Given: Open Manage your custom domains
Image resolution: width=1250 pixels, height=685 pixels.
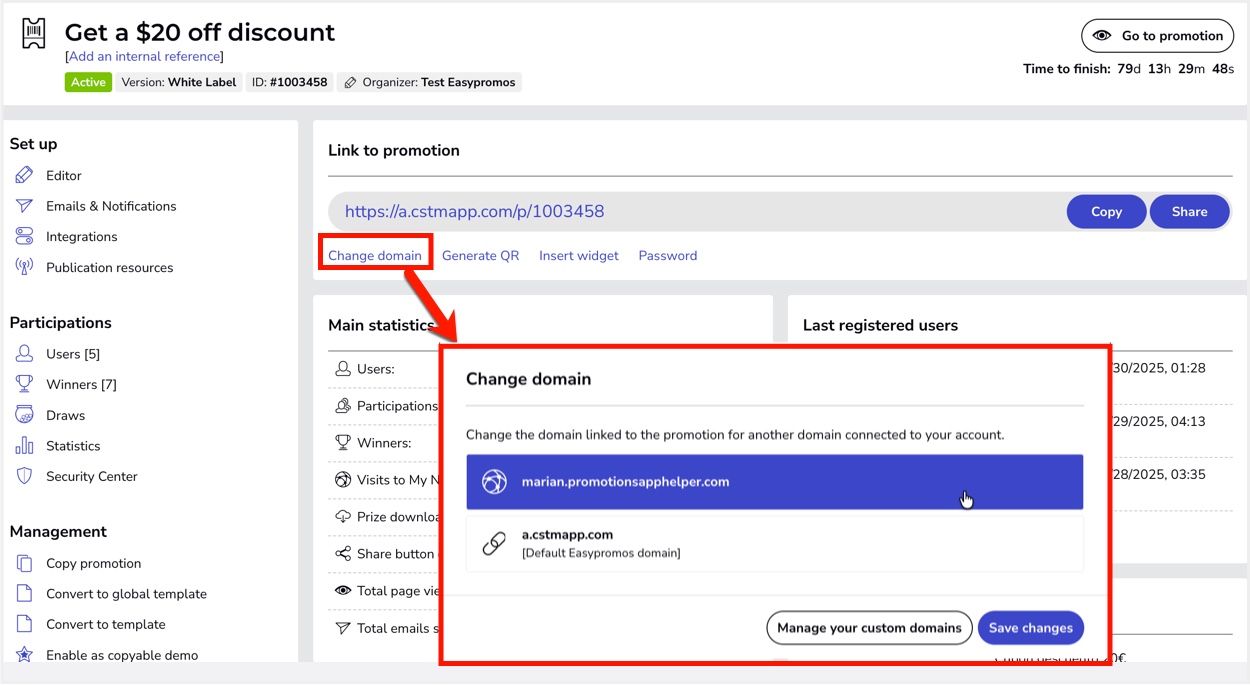Looking at the screenshot, I should pyautogui.click(x=868, y=628).
